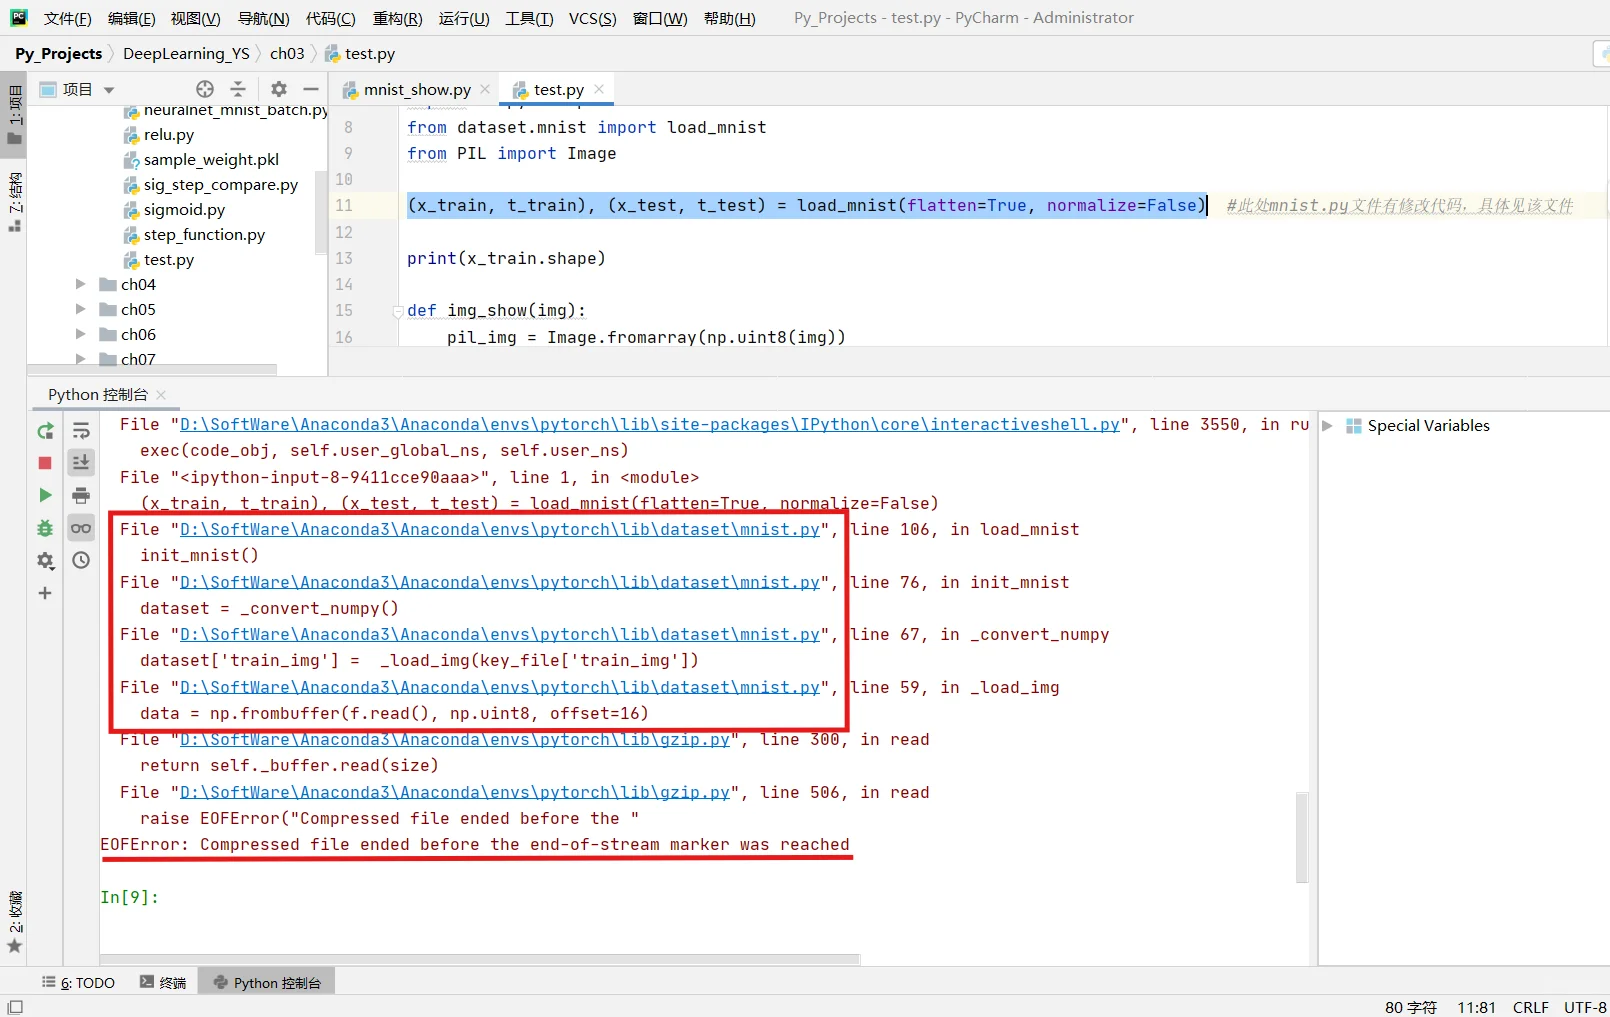
Task: Rerun the Python console
Action: tap(45, 431)
